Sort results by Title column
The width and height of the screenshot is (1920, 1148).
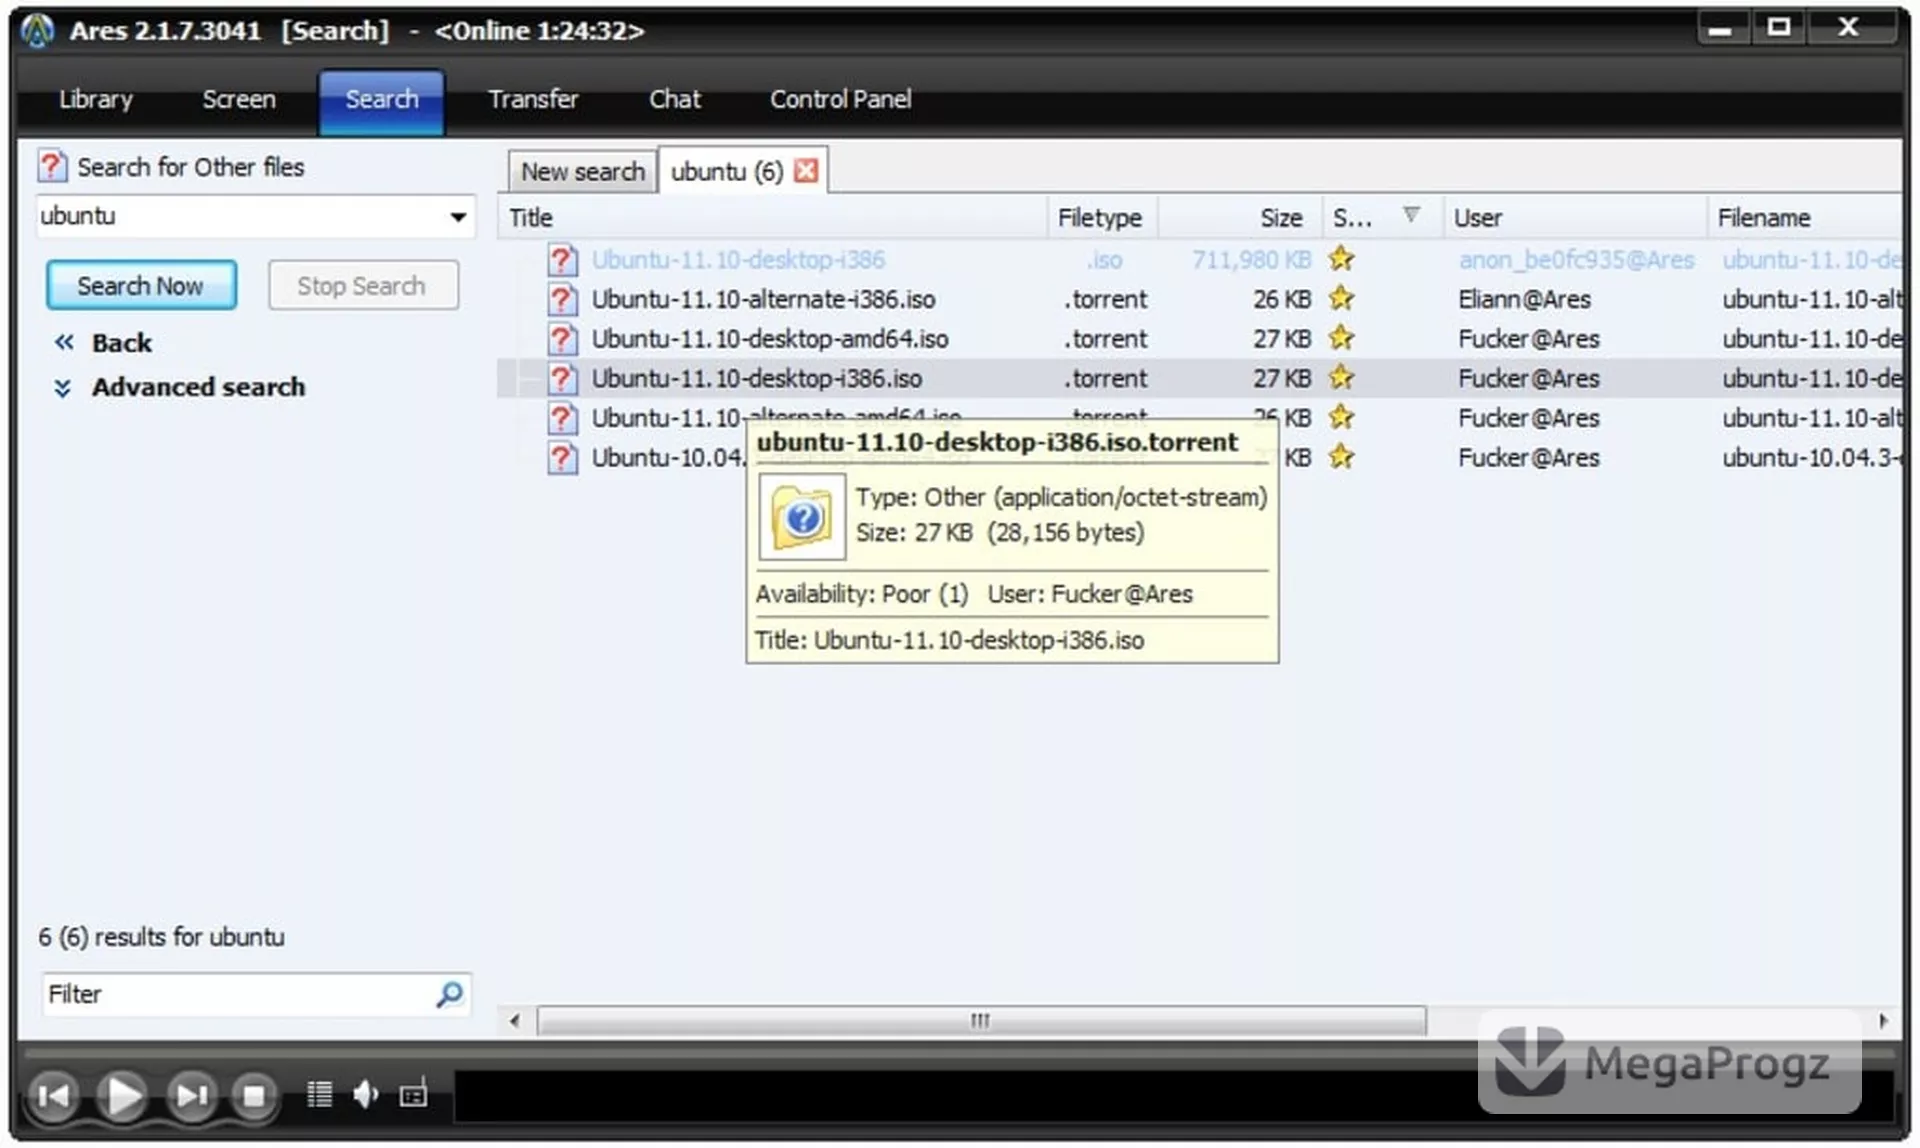tap(772, 217)
